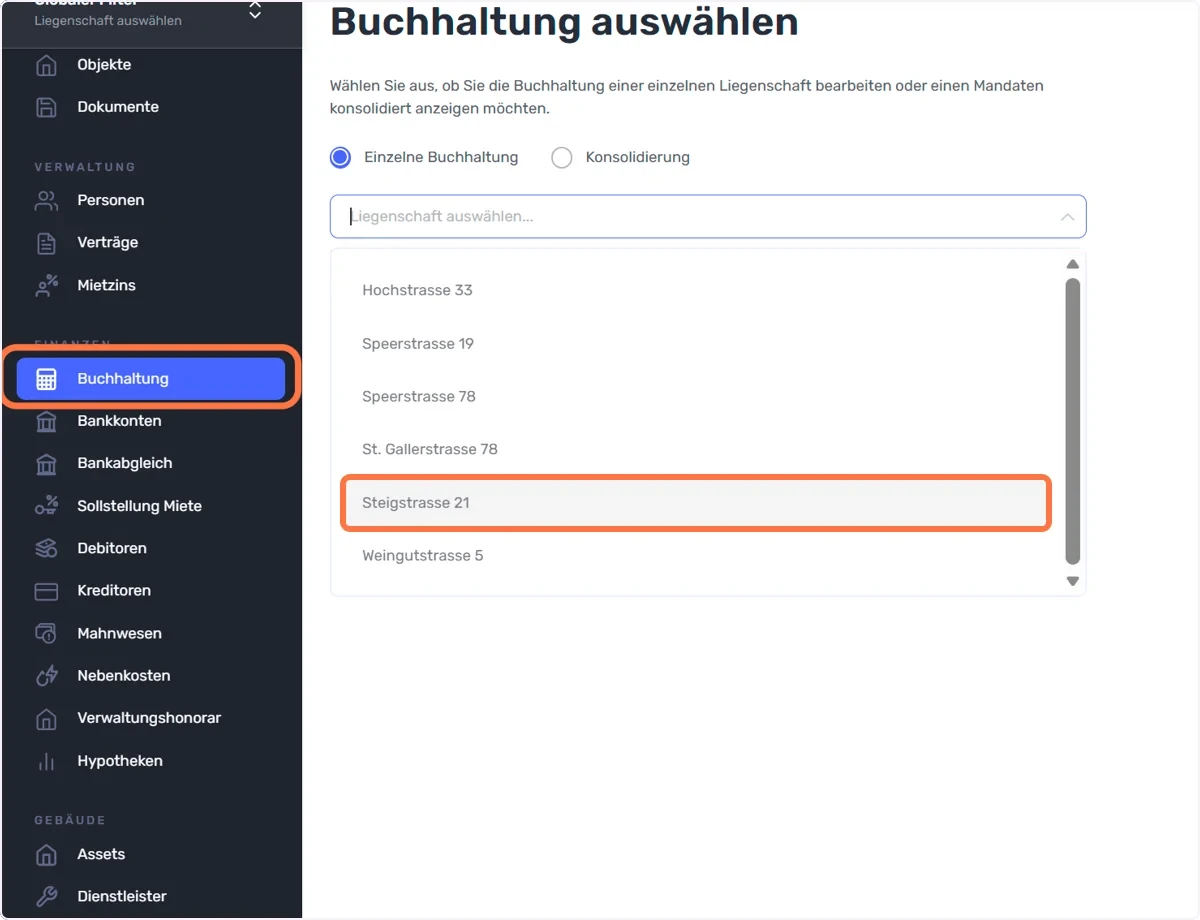Open the Mahnwesen section
1200x920 pixels.
click(151, 634)
